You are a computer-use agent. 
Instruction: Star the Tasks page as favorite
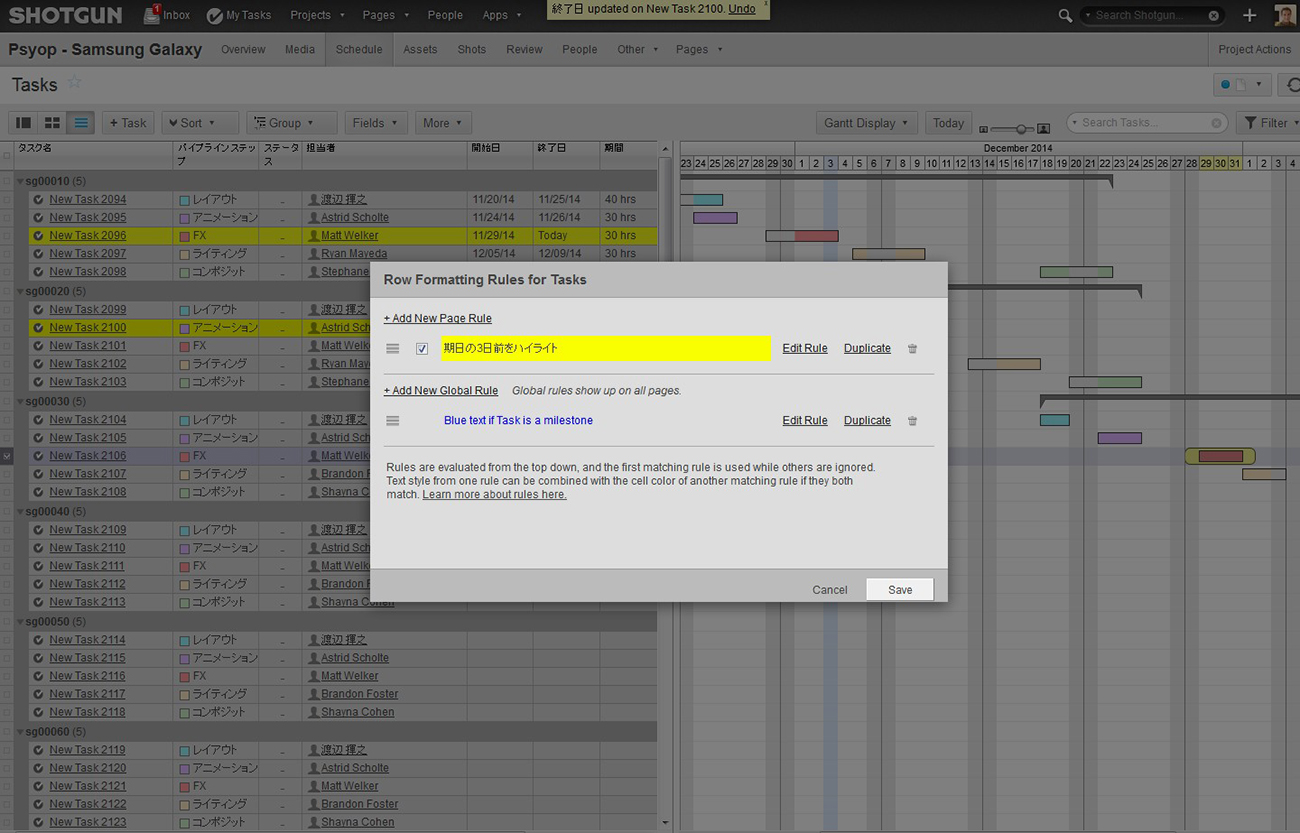click(74, 84)
